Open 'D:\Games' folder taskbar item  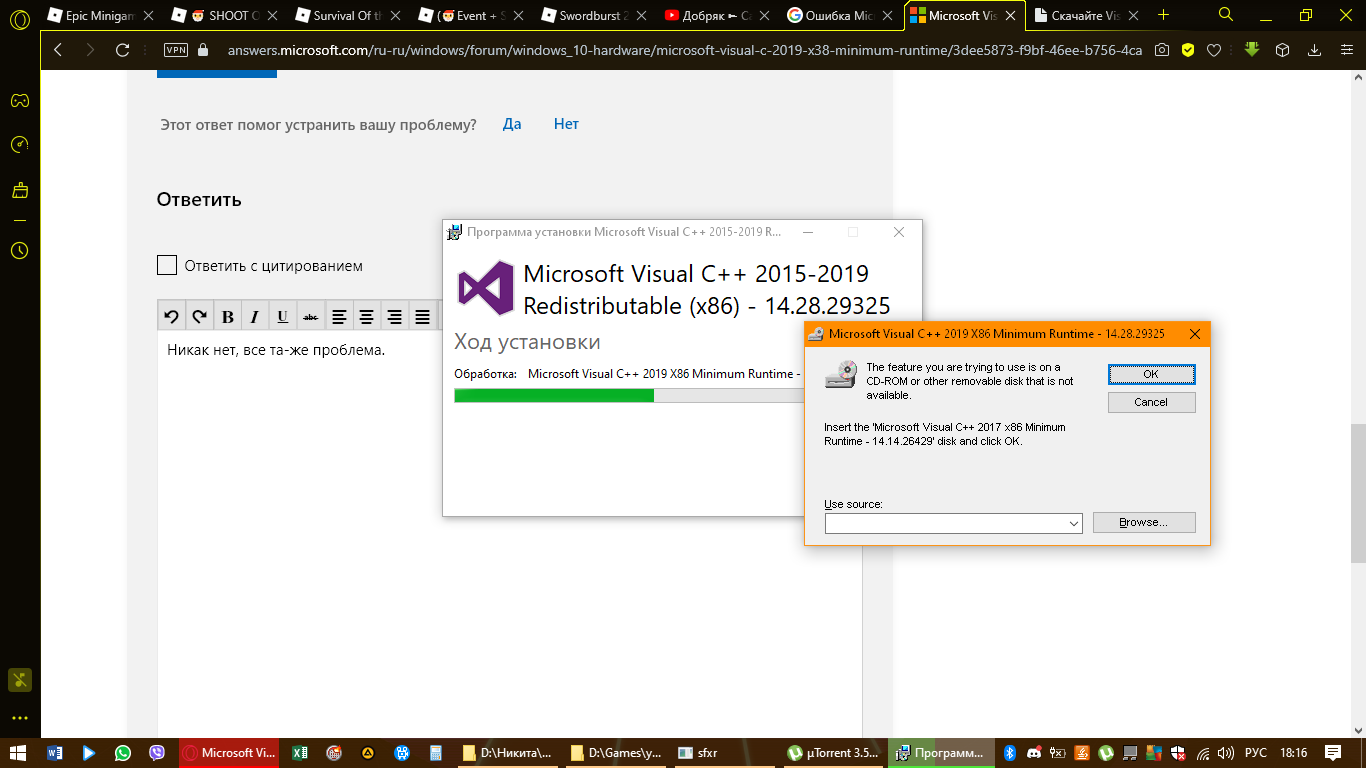pos(615,753)
